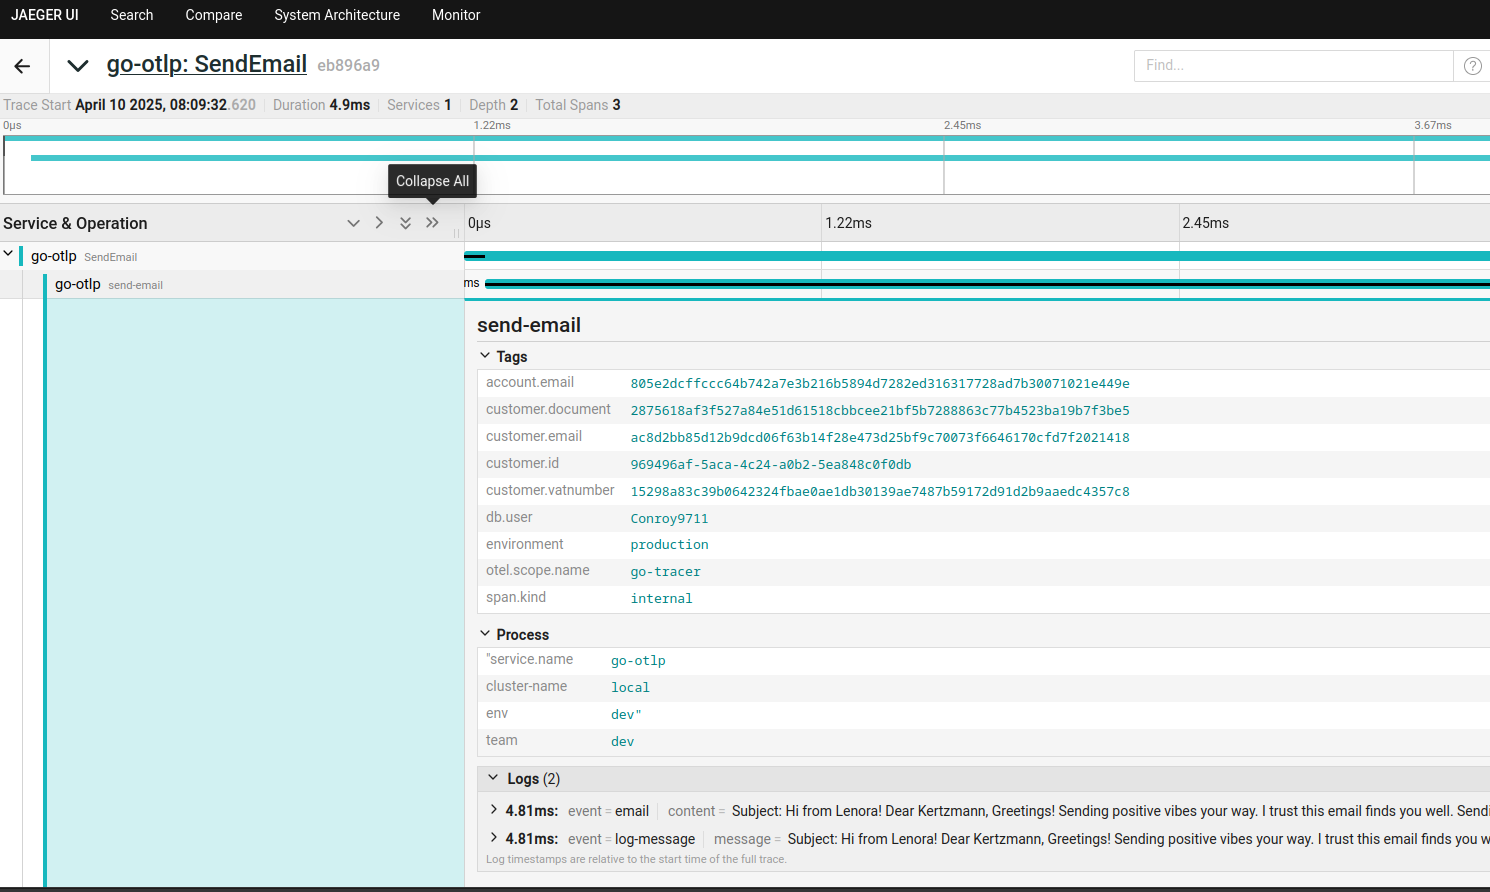Click the JAEGER UI logo link
The height and width of the screenshot is (892, 1490).
45,15
